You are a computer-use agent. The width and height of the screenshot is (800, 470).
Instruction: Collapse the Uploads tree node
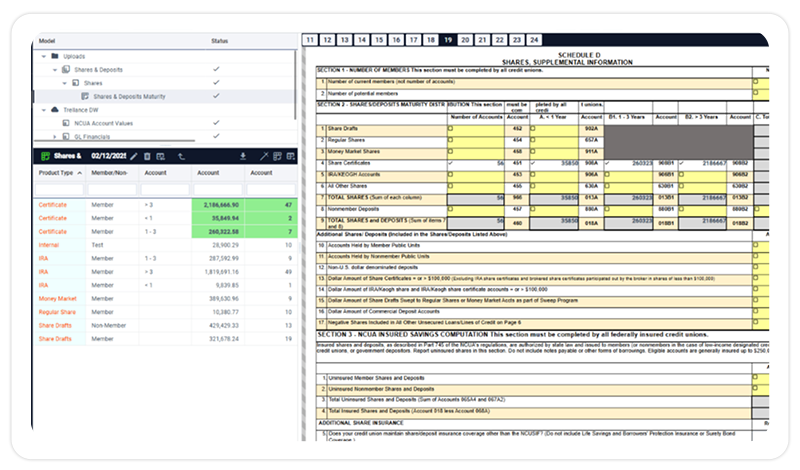[44, 56]
